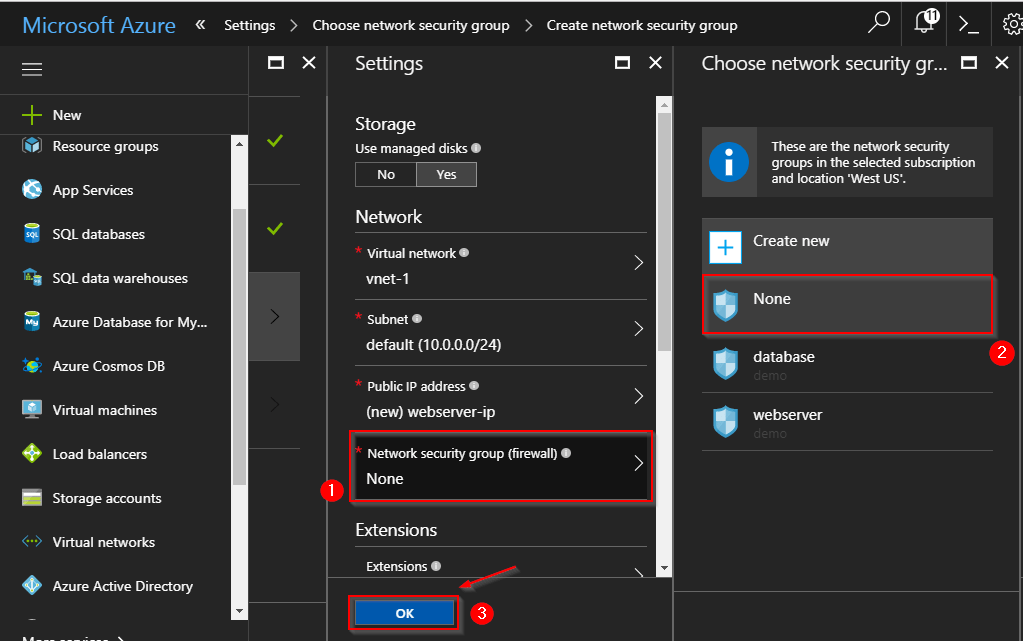This screenshot has width=1023, height=641.
Task: Toggle the hamburger menu in sidebar
Action: click(32, 69)
